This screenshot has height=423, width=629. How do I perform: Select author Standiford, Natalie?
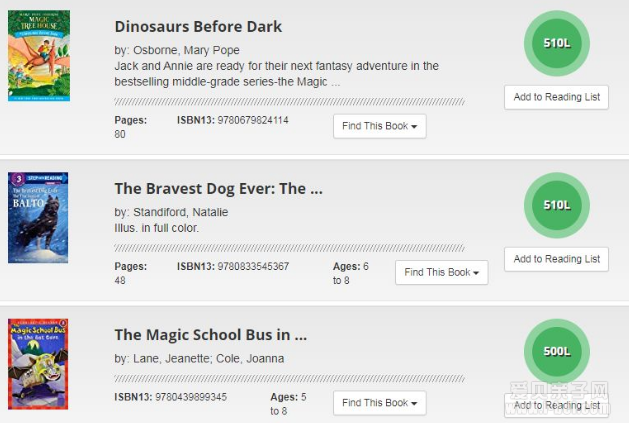181,212
